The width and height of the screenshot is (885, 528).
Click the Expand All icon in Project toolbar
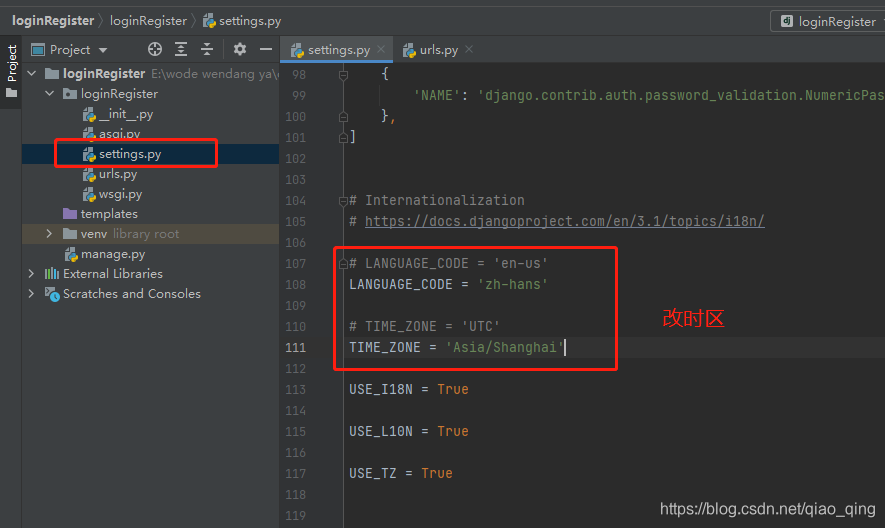click(x=181, y=50)
